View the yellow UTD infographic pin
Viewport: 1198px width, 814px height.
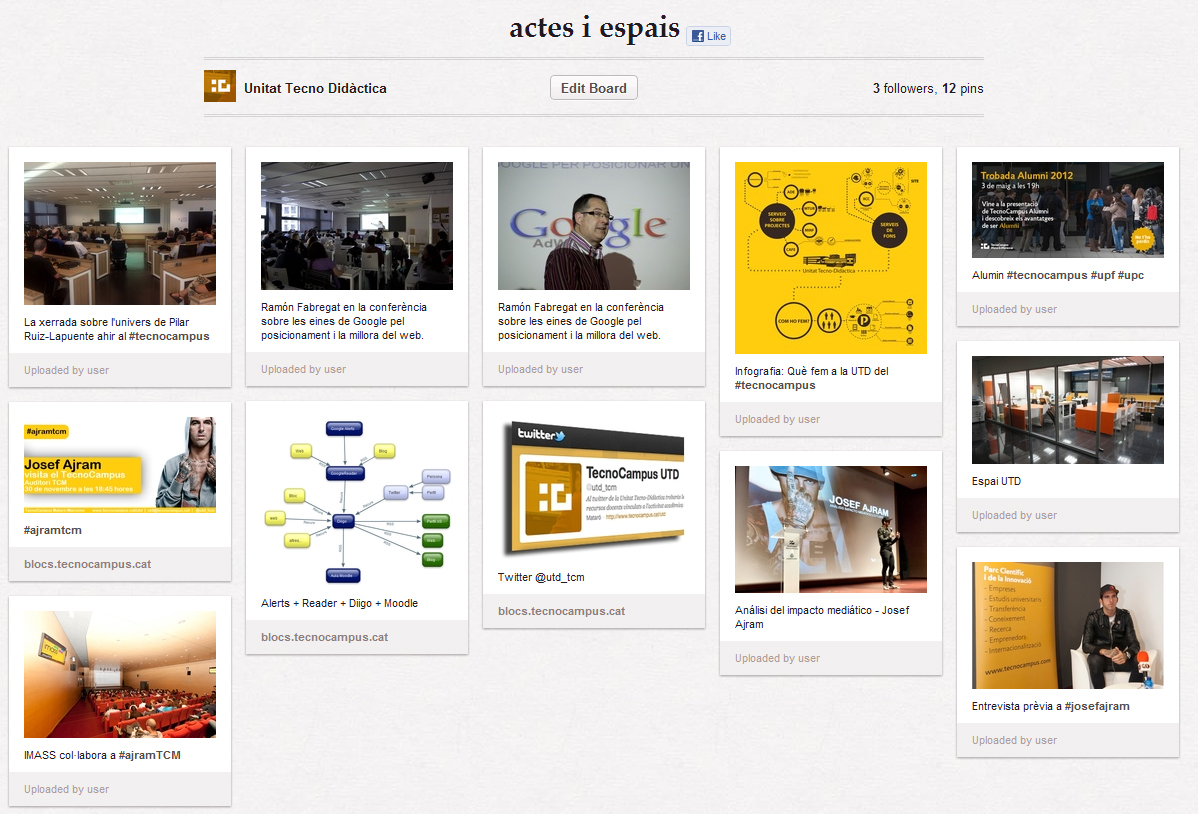(x=831, y=257)
